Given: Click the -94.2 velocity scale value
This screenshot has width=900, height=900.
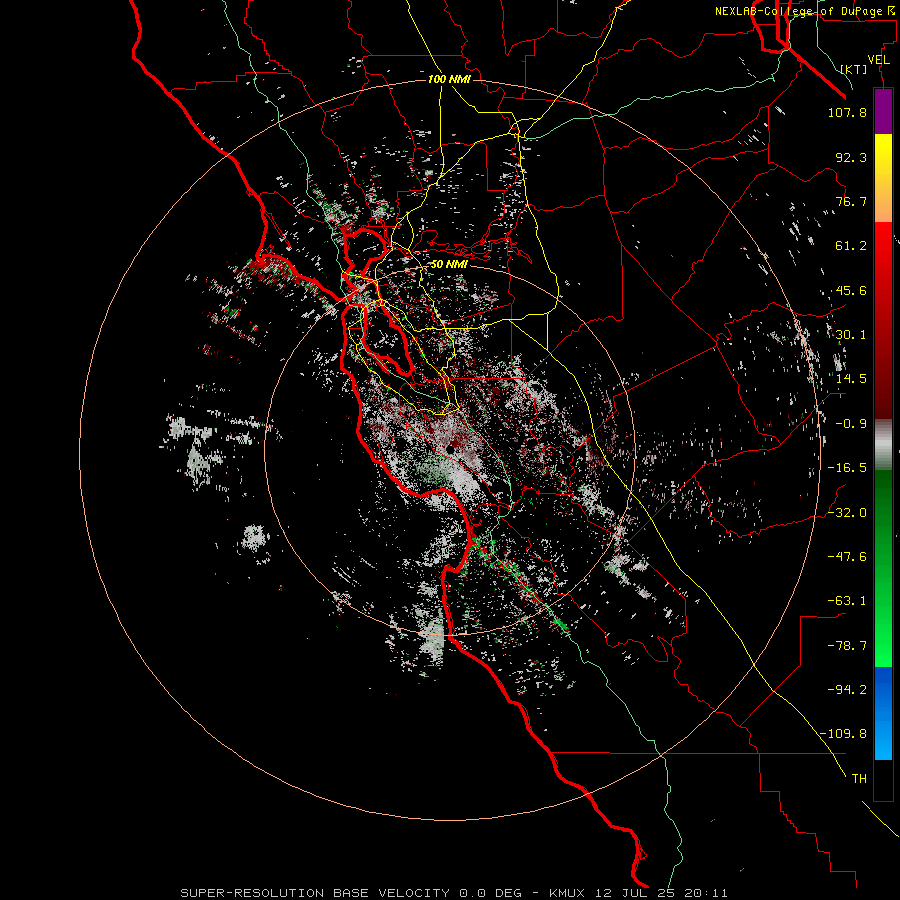Looking at the screenshot, I should [847, 690].
